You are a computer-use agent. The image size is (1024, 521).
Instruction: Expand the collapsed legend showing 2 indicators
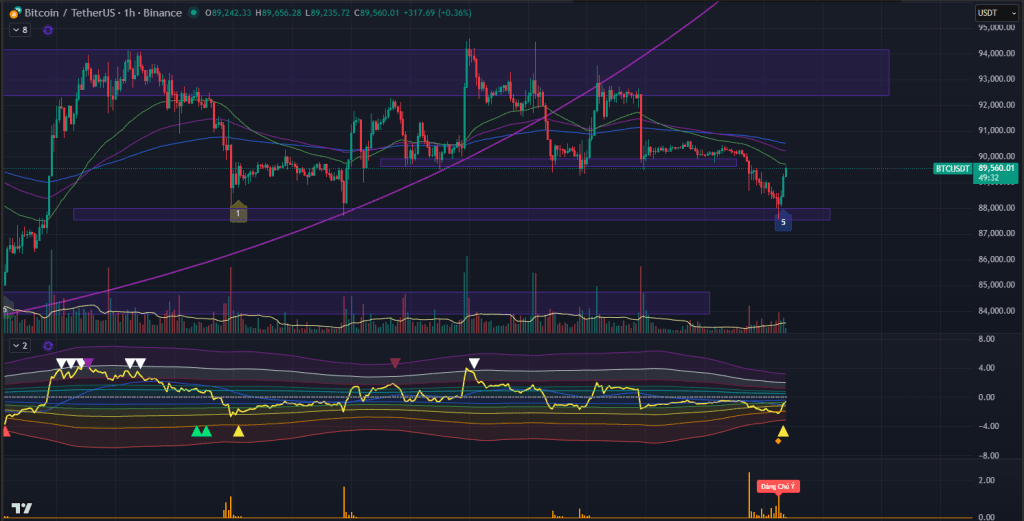coord(19,345)
